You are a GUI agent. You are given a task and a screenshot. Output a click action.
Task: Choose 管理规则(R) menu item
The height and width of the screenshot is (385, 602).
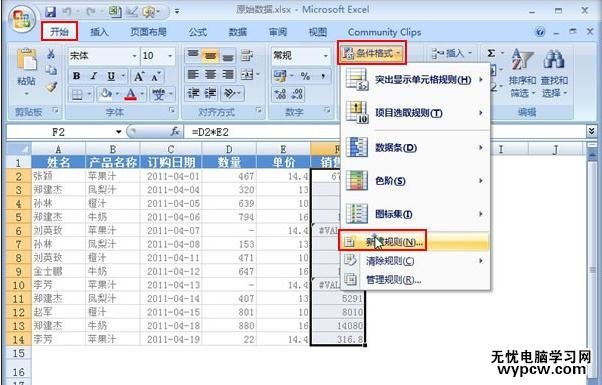tap(415, 280)
